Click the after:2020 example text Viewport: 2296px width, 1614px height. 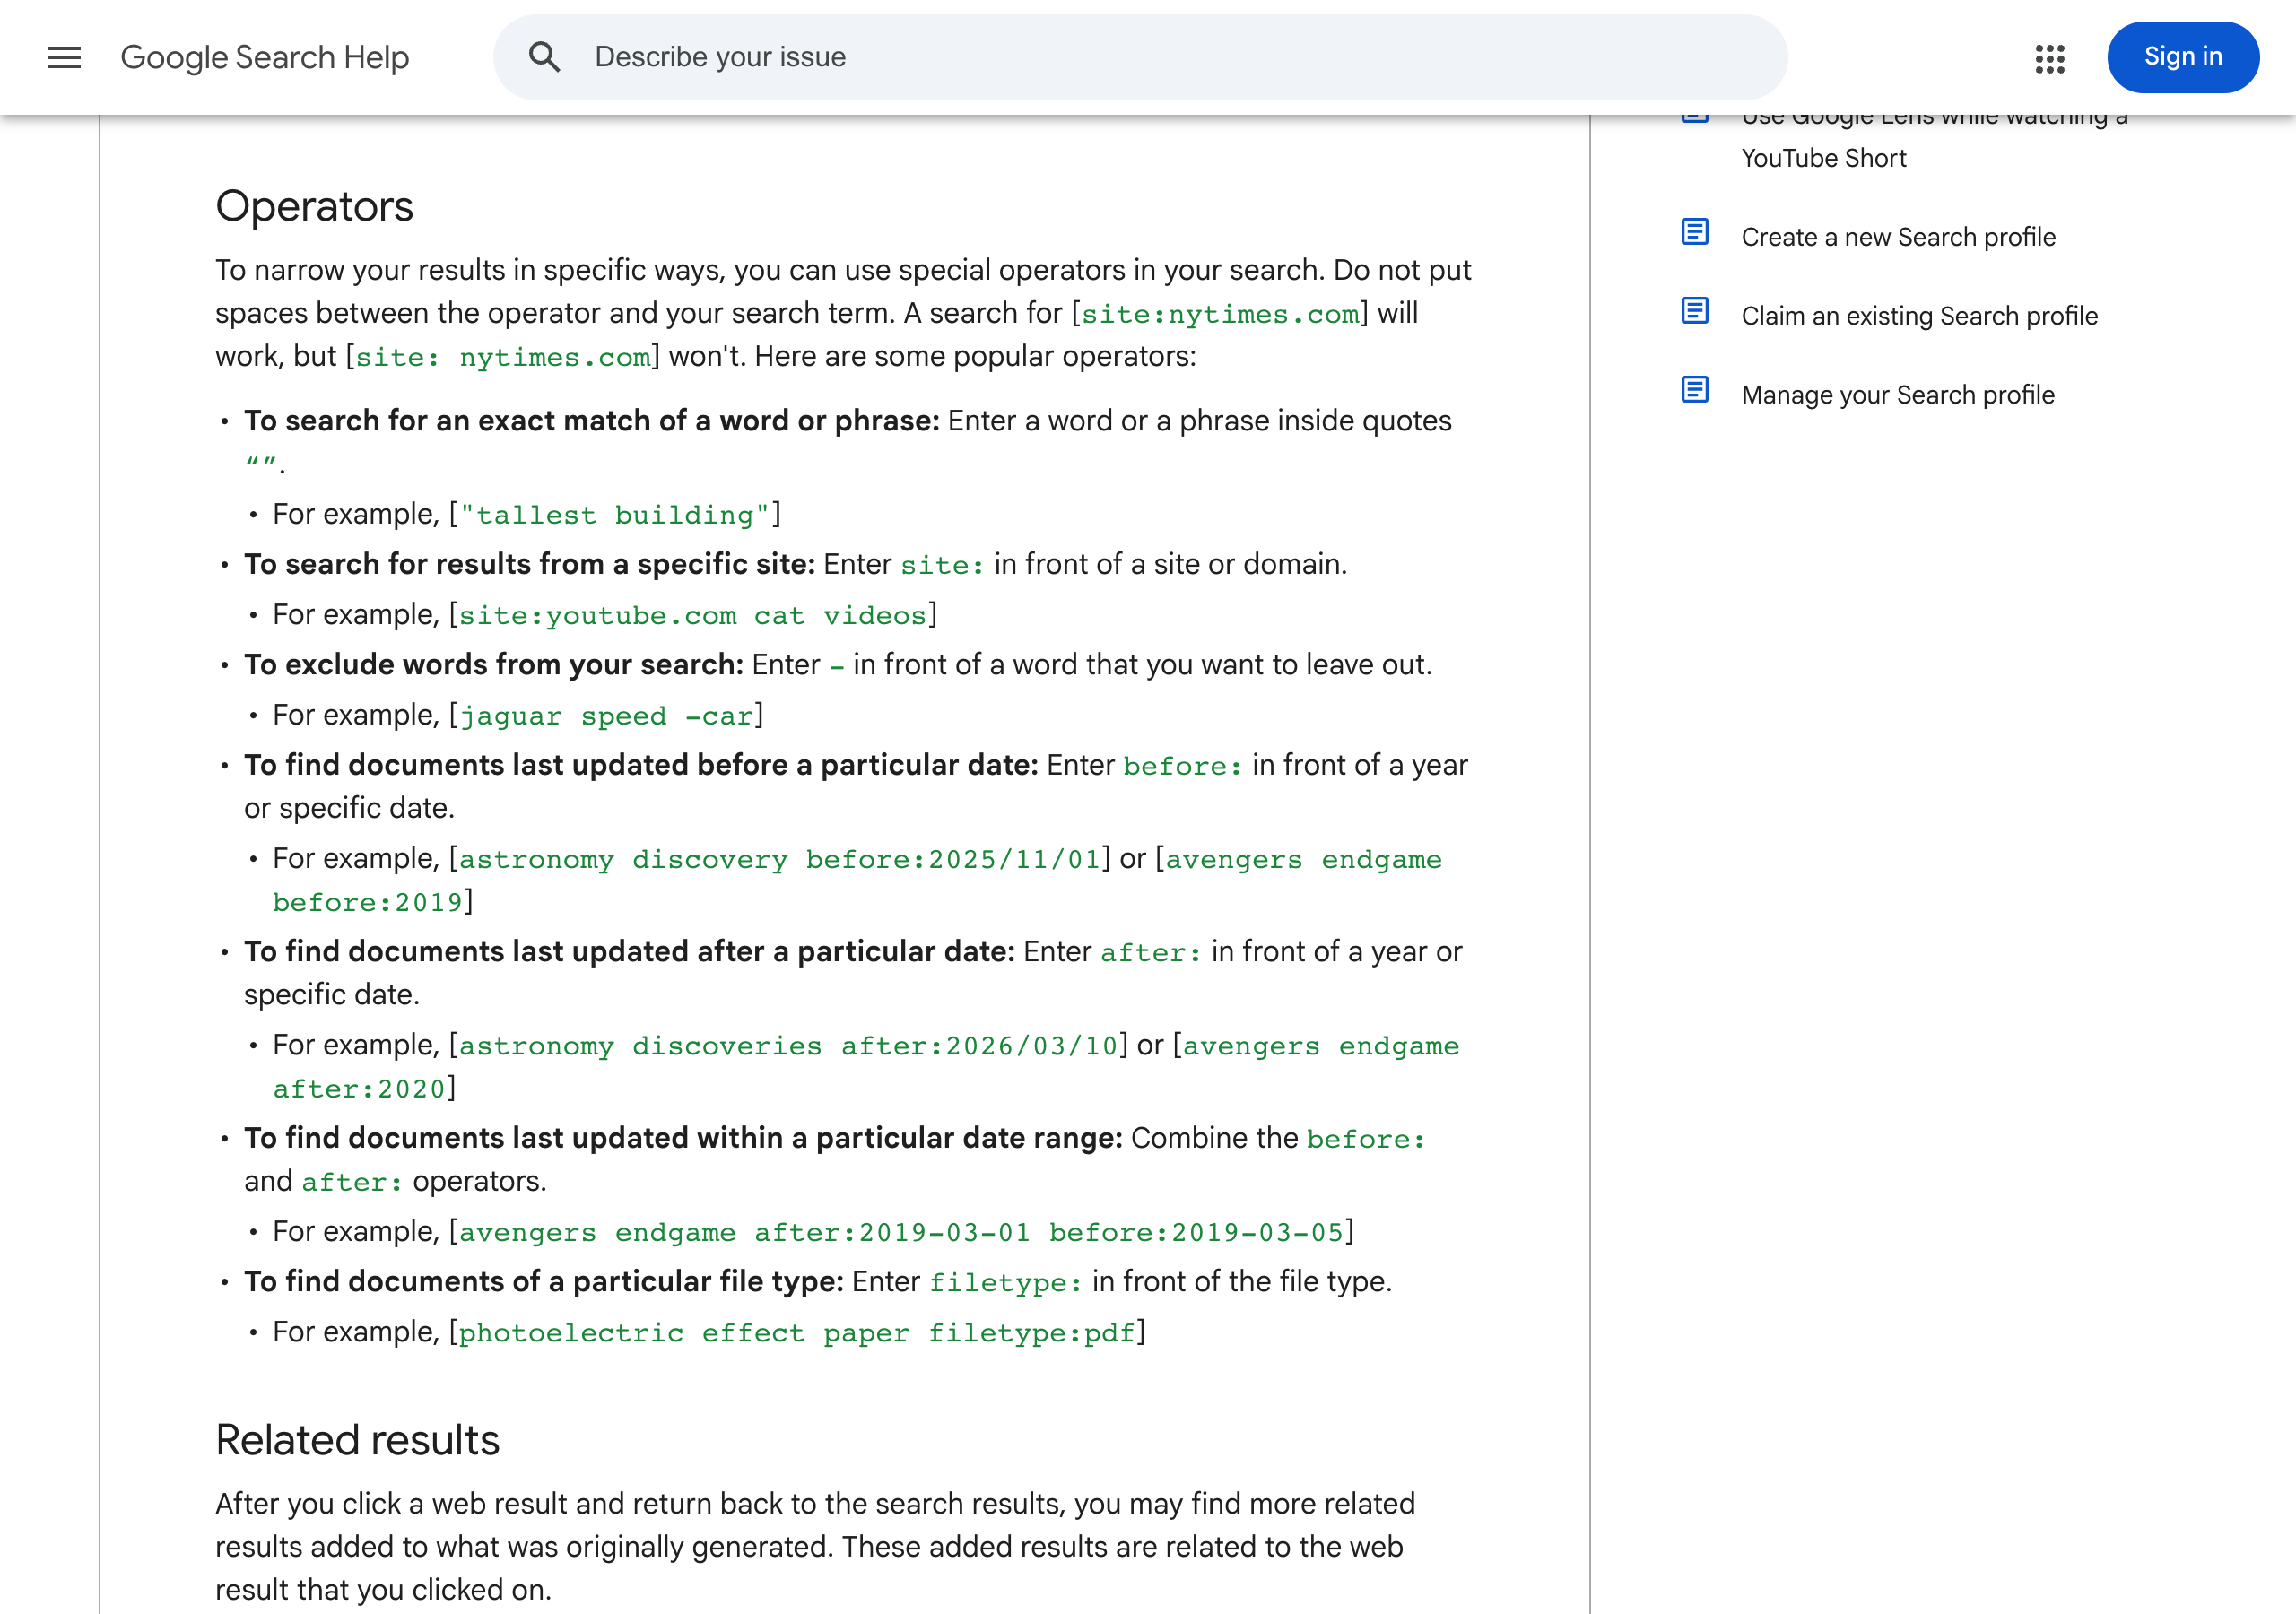358,1089
